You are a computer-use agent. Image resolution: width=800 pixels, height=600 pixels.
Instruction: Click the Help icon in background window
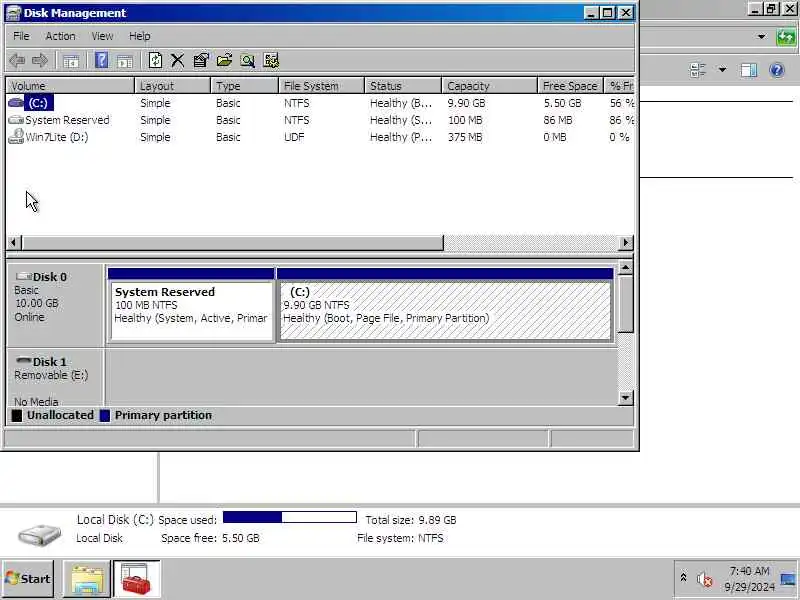pyautogui.click(x=777, y=70)
